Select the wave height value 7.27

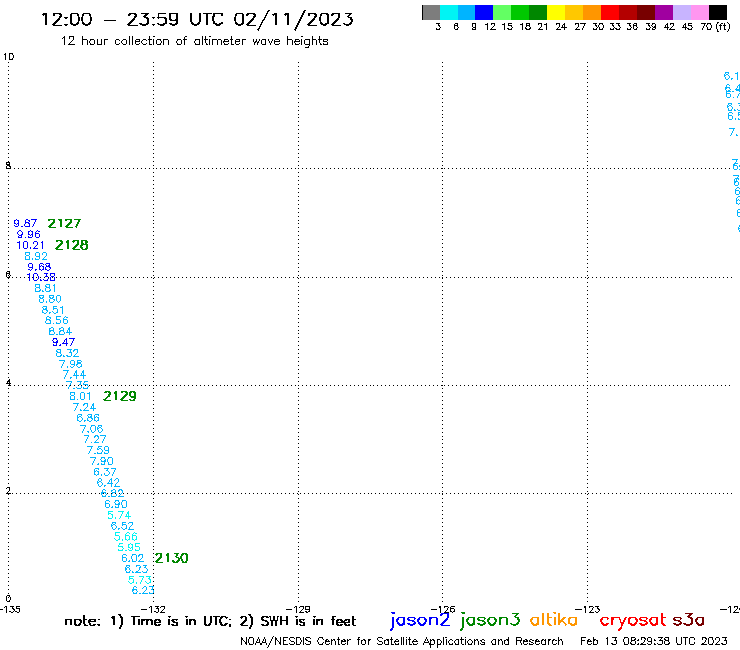[x=95, y=439]
